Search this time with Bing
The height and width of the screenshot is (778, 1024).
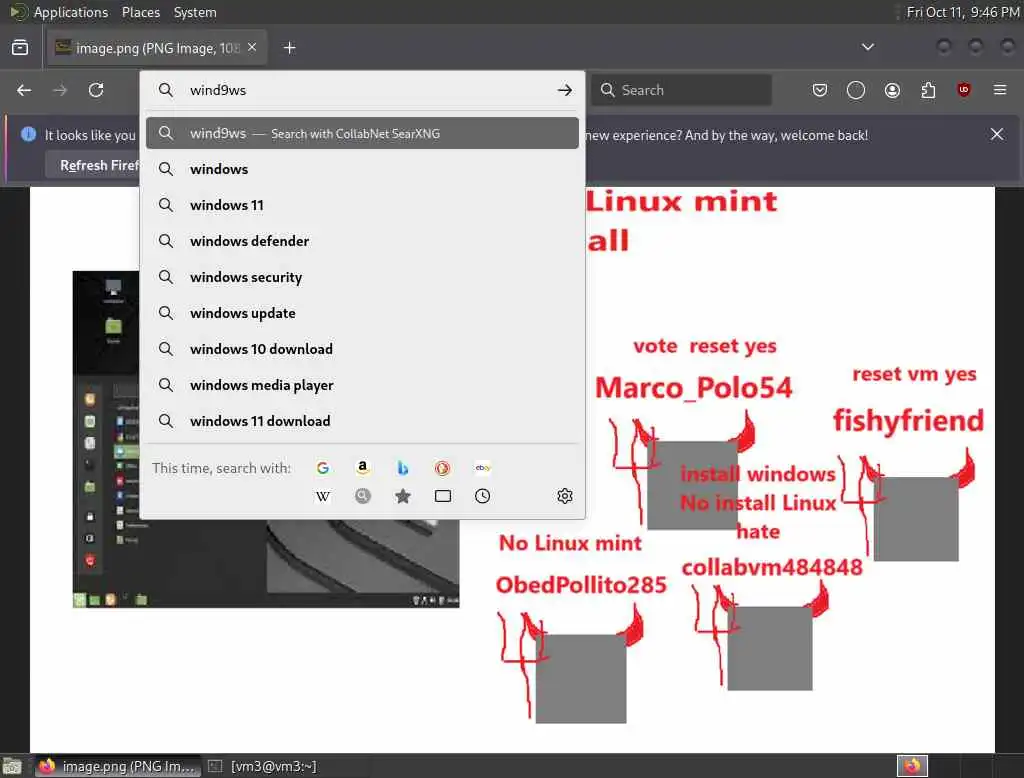[x=402, y=468]
